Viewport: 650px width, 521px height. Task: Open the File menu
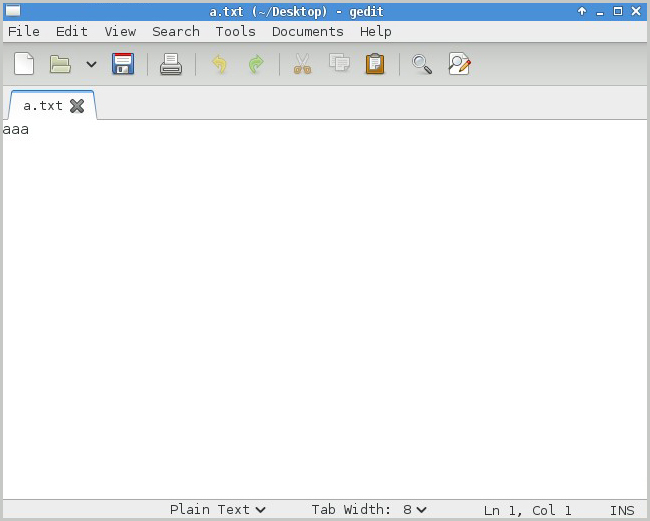pos(24,31)
